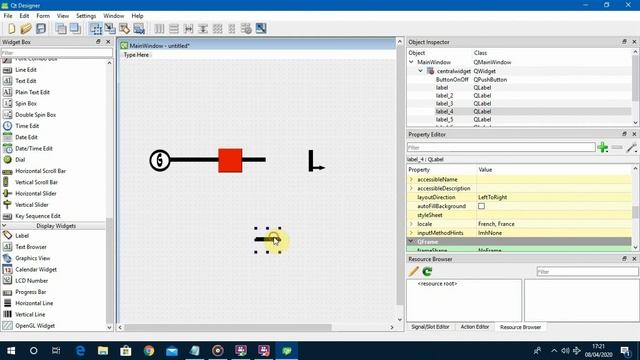Select ButtonOnOff in Object Inspector

point(452,80)
